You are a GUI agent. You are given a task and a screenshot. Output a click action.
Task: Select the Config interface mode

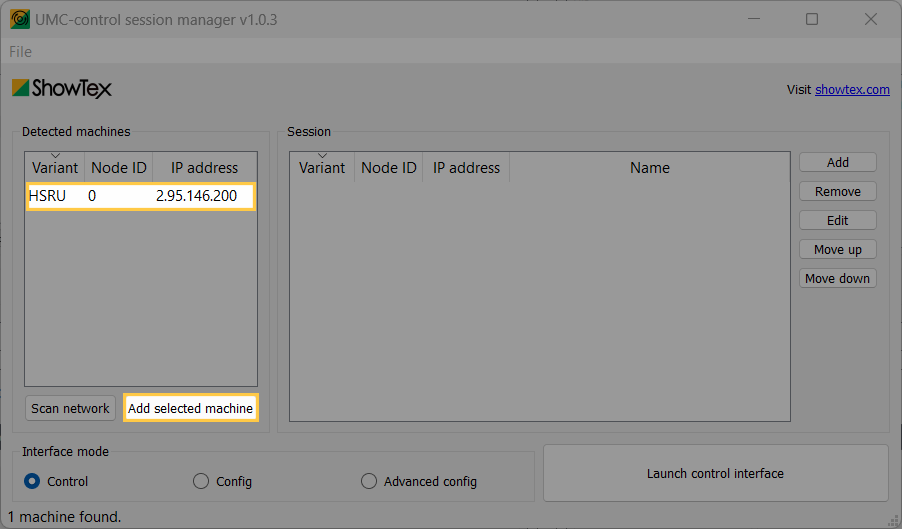click(223, 481)
